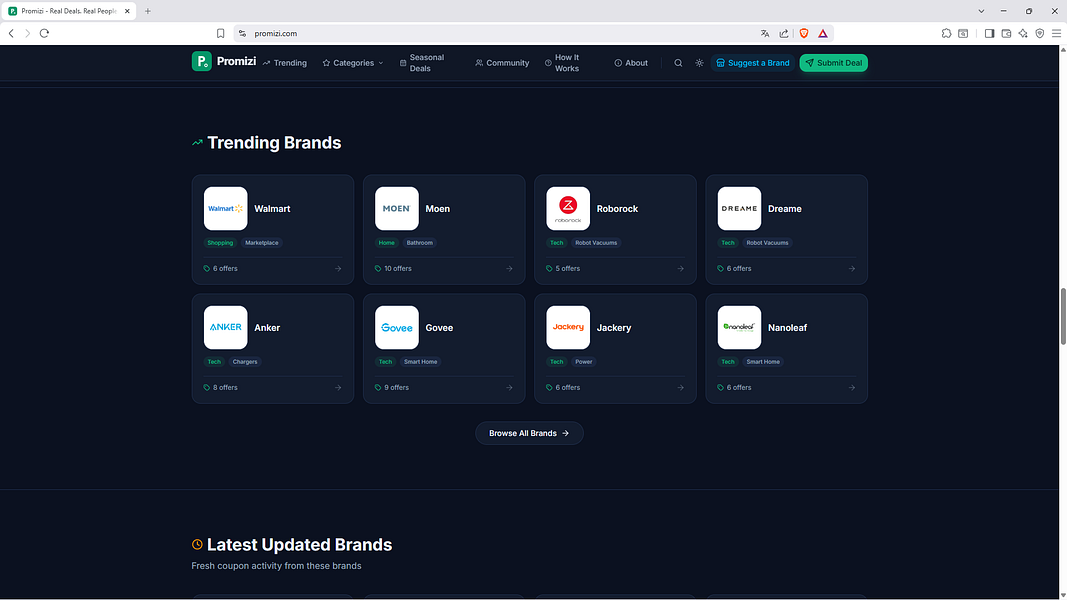Click the arrow on Govee card
The width and height of the screenshot is (1067, 600).
point(509,388)
